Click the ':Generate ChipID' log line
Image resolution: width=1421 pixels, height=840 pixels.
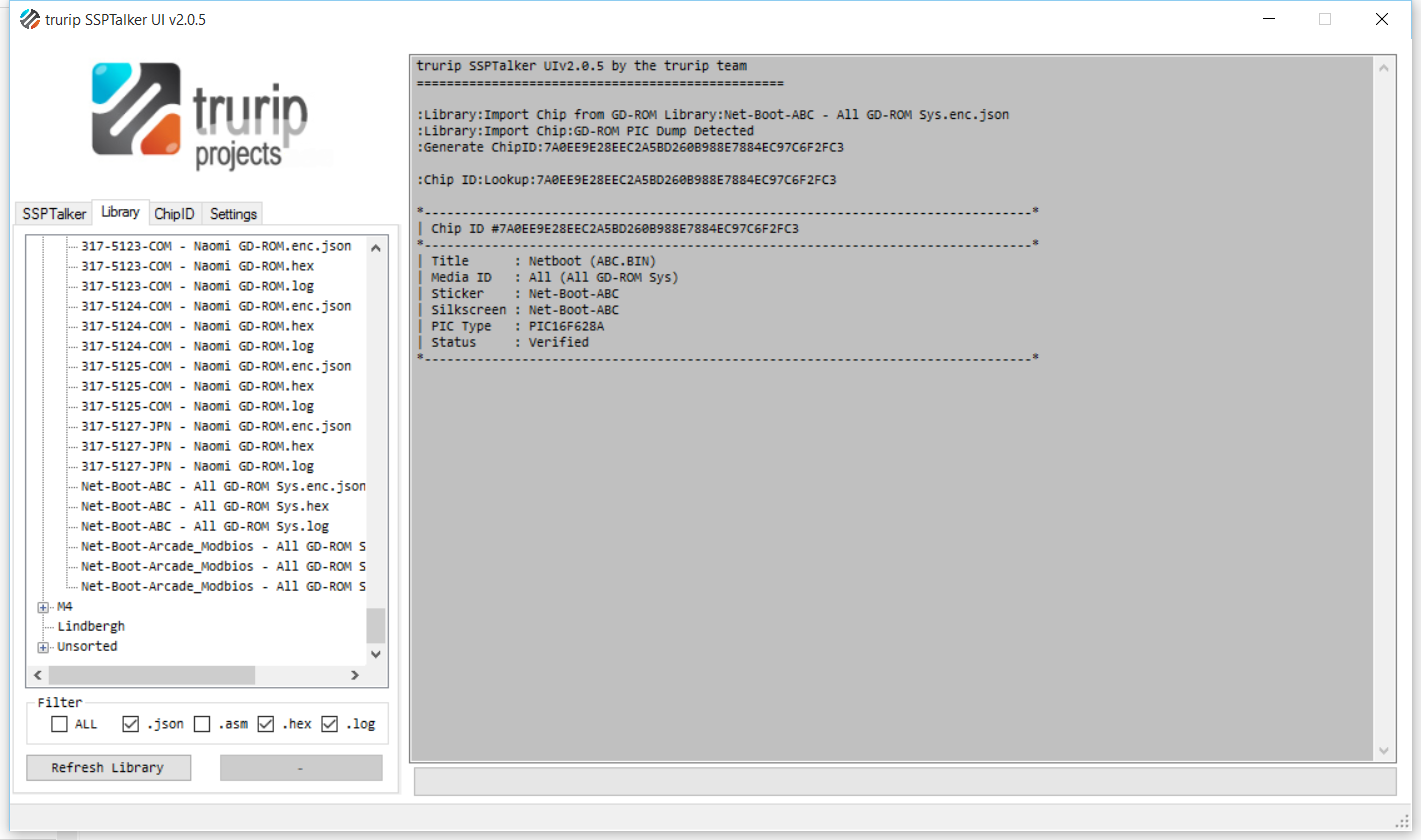(631, 148)
